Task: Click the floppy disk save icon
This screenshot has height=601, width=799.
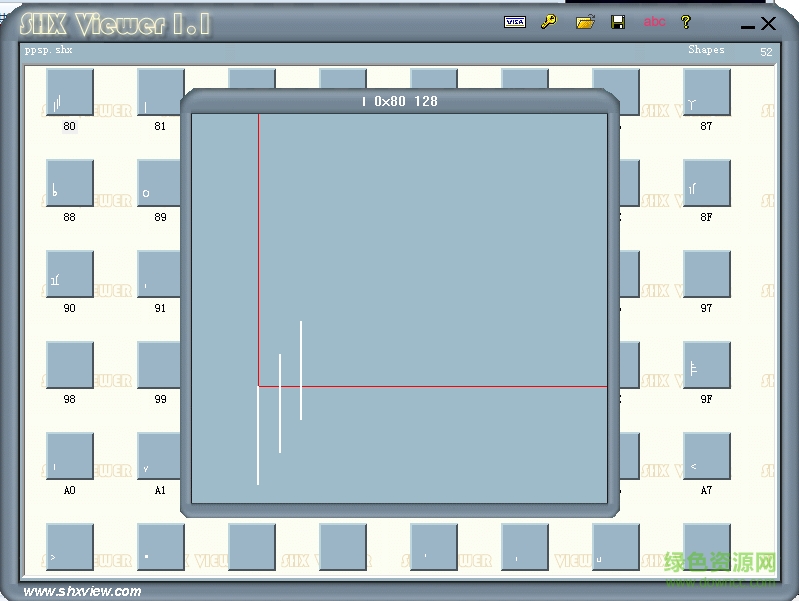Action: [x=618, y=22]
